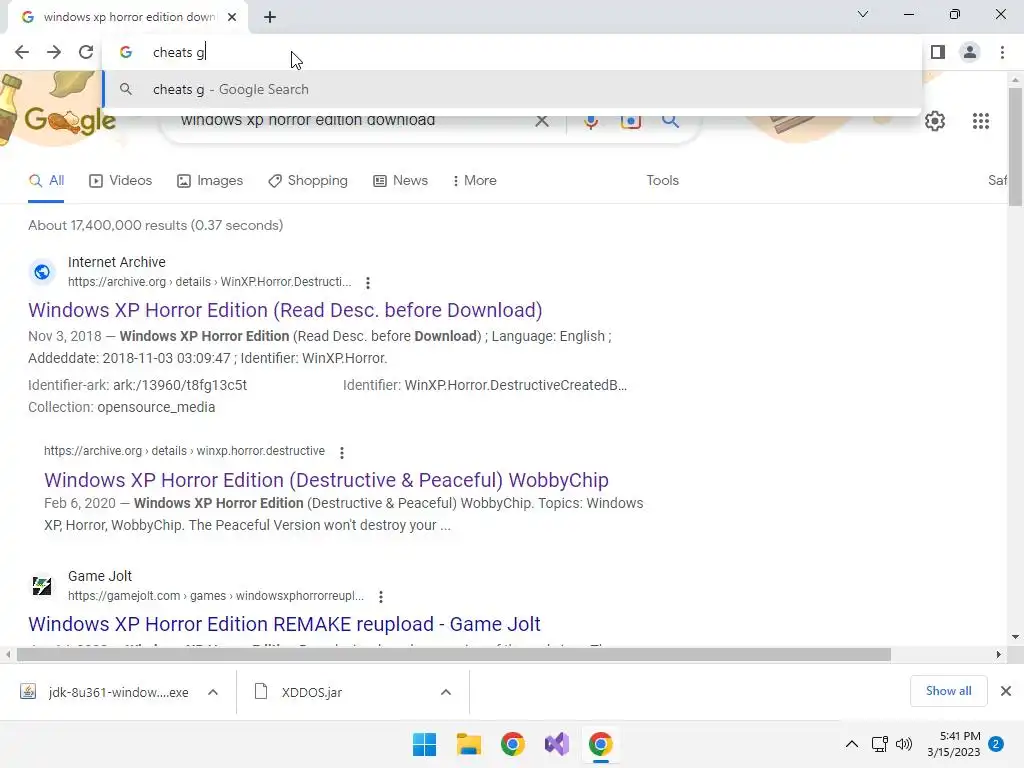Click the horizontal scrollbar thumb
1024x768 pixels.
click(x=454, y=654)
